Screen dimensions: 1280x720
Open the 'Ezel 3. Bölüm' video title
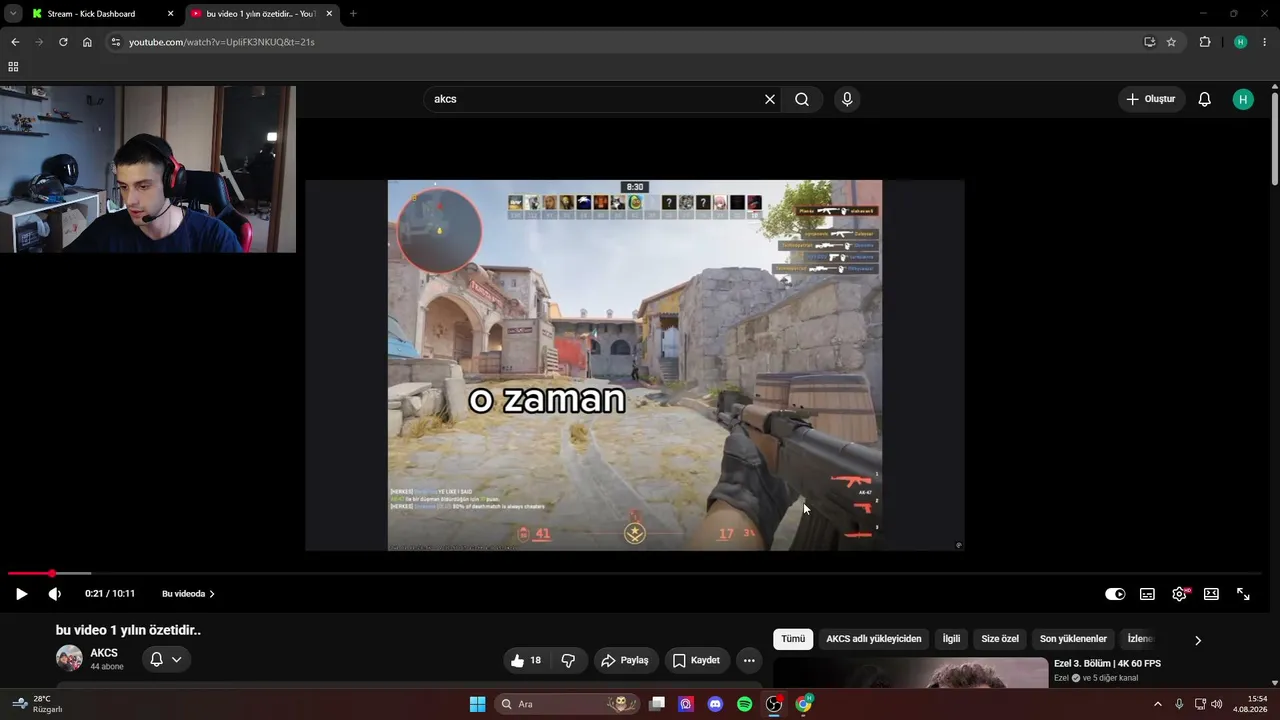click(x=1107, y=663)
